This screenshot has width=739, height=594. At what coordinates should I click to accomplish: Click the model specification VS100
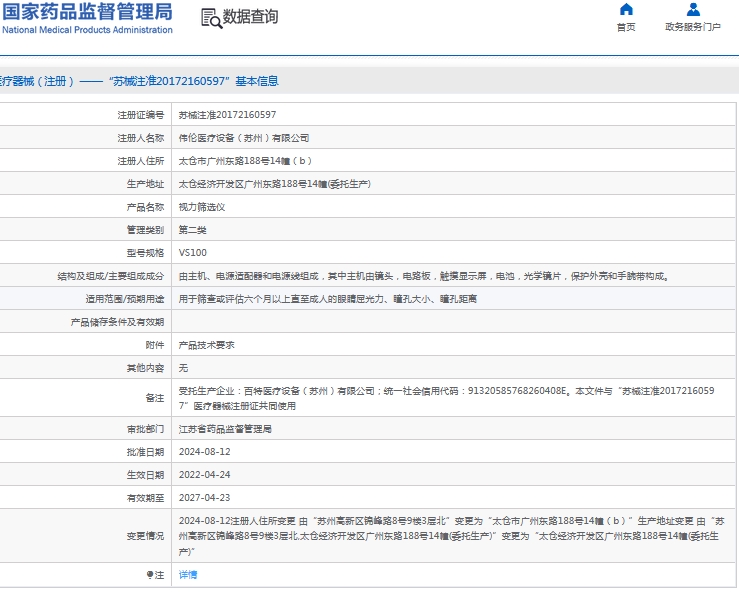(193, 253)
